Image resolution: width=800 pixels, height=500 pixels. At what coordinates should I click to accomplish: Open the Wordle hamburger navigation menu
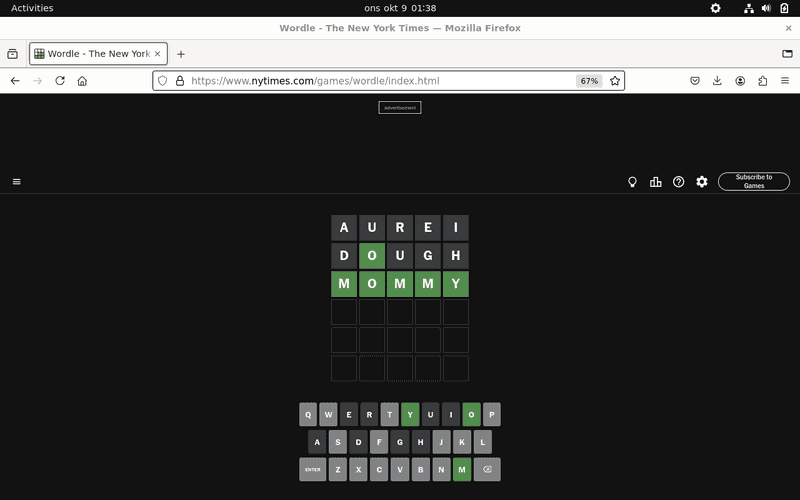(17, 182)
